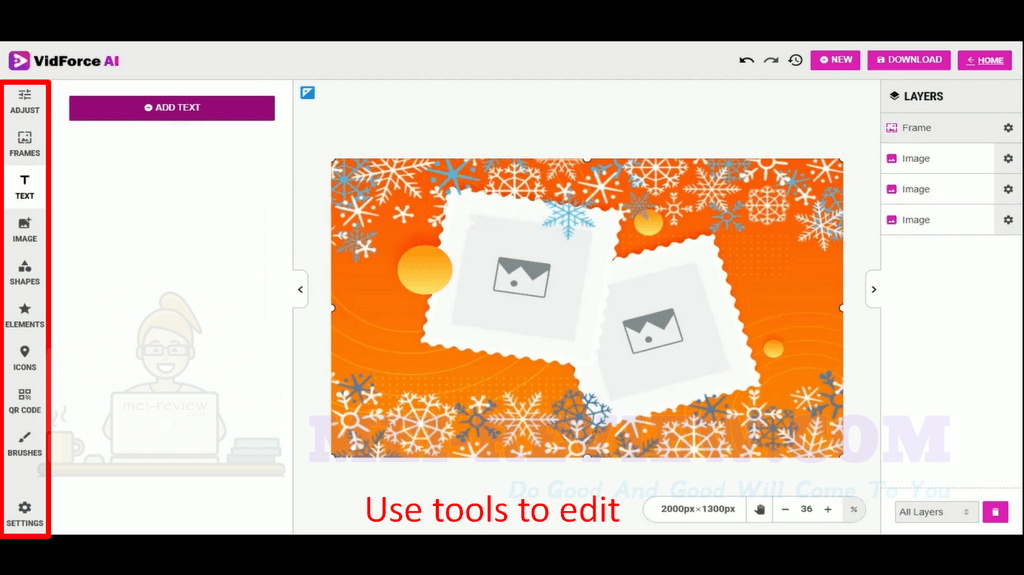Click the VidForce AI logo
The image size is (1024, 575).
click(63, 61)
